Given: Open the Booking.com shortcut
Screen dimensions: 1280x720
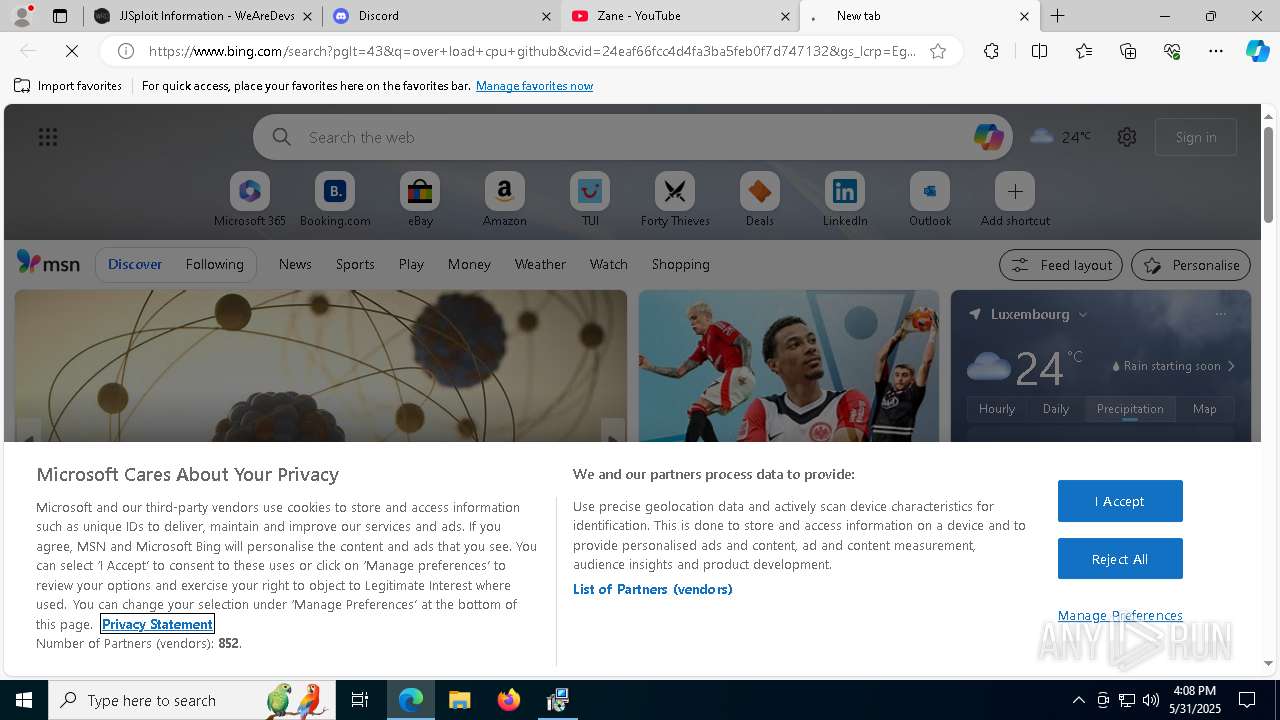Looking at the screenshot, I should point(335,198).
